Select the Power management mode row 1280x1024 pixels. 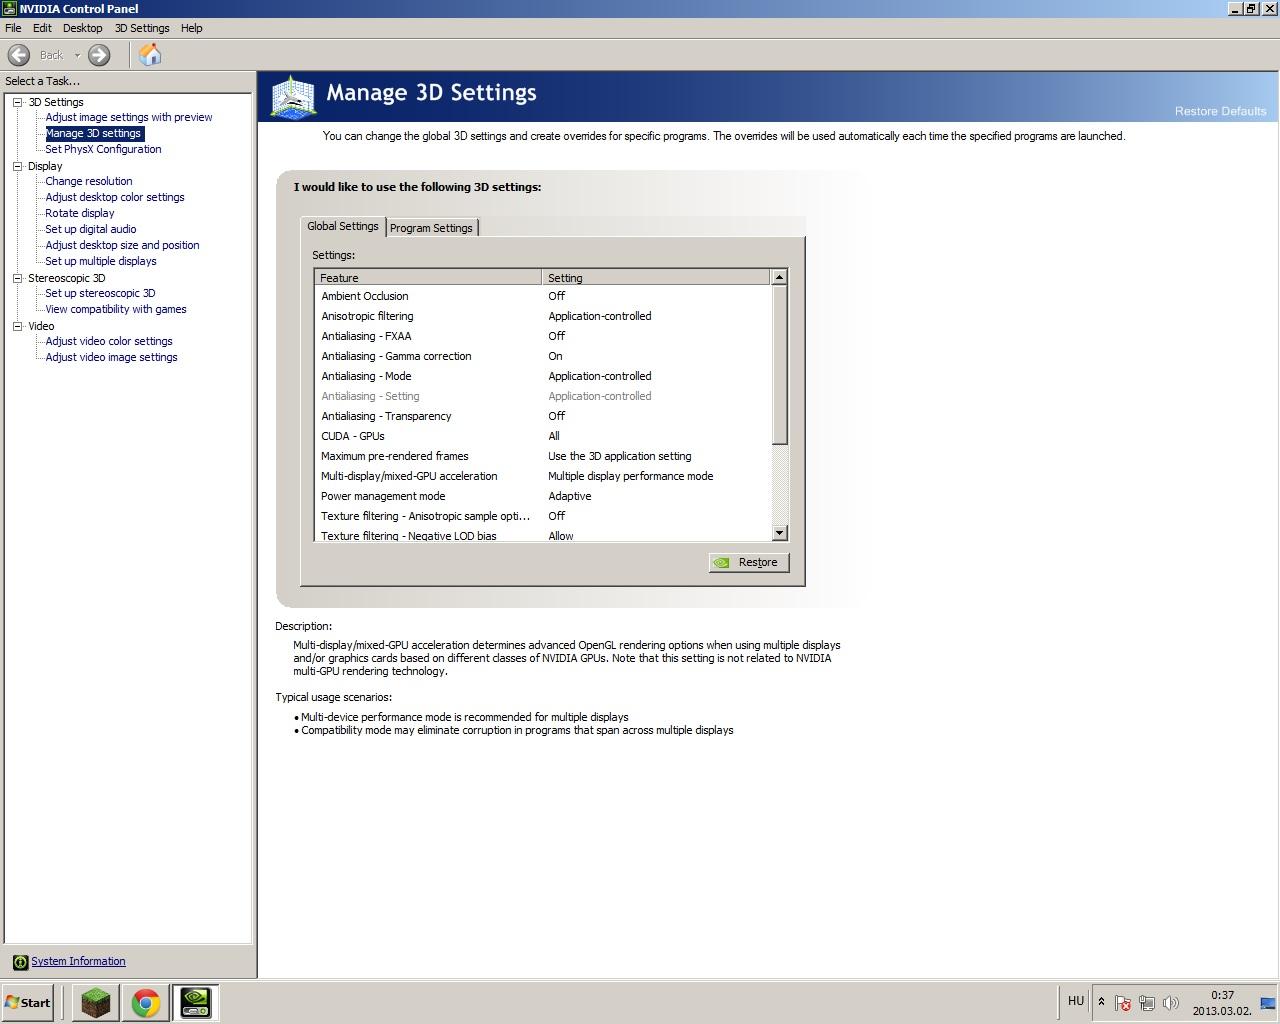pos(543,496)
